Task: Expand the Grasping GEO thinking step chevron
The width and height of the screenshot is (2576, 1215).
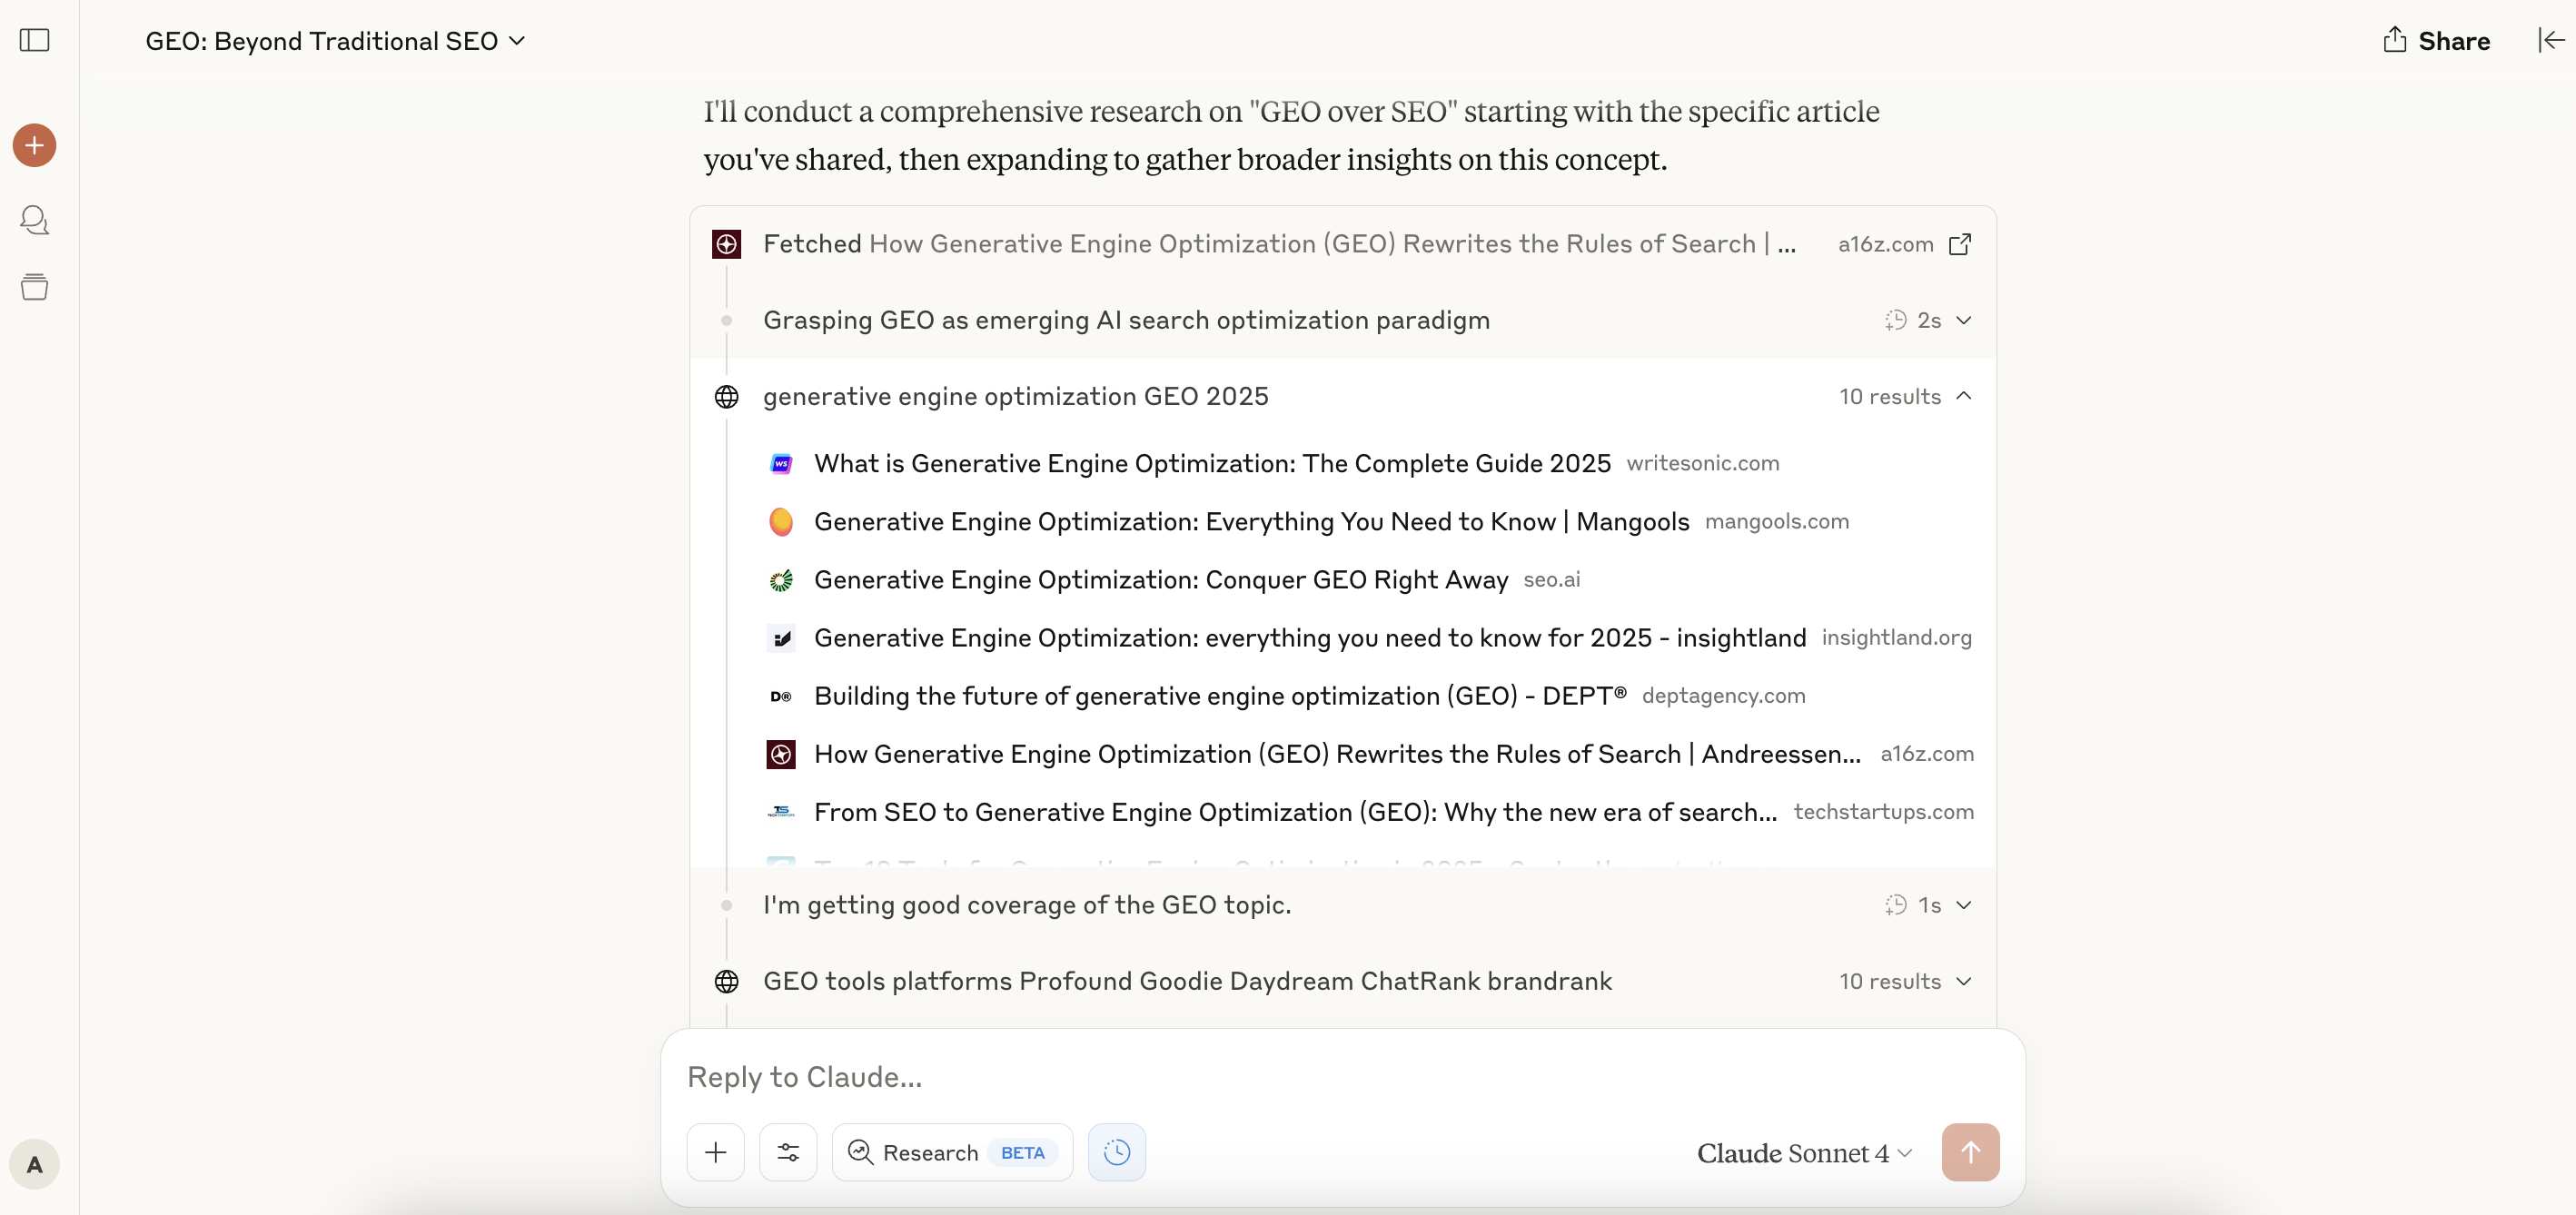Action: pos(1964,320)
